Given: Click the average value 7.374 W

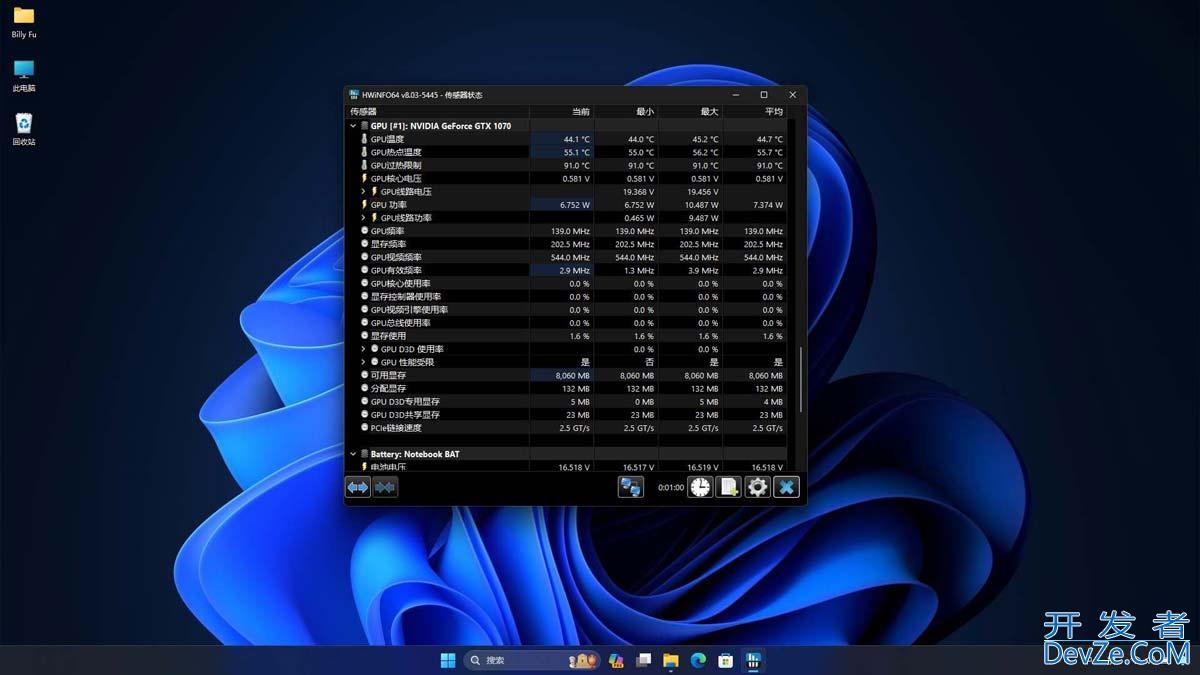Looking at the screenshot, I should (766, 205).
